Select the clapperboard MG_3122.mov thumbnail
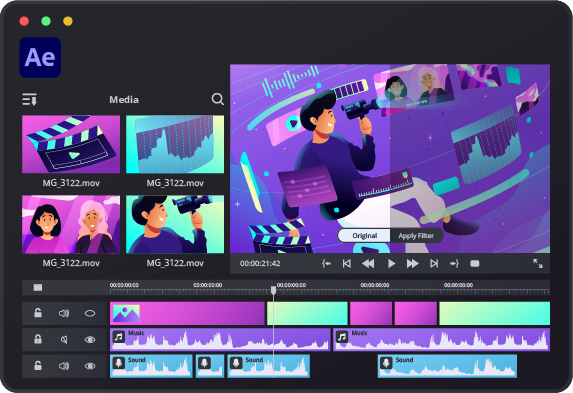The height and width of the screenshot is (393, 573). (71, 144)
